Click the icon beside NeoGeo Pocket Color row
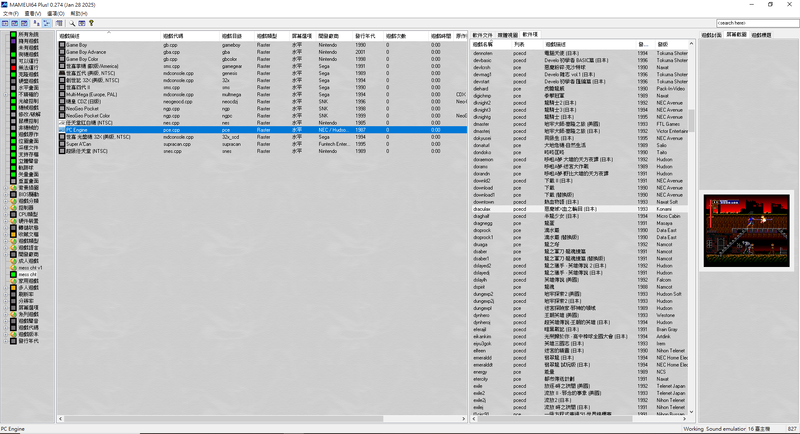This screenshot has height=434, width=800. click(x=62, y=116)
